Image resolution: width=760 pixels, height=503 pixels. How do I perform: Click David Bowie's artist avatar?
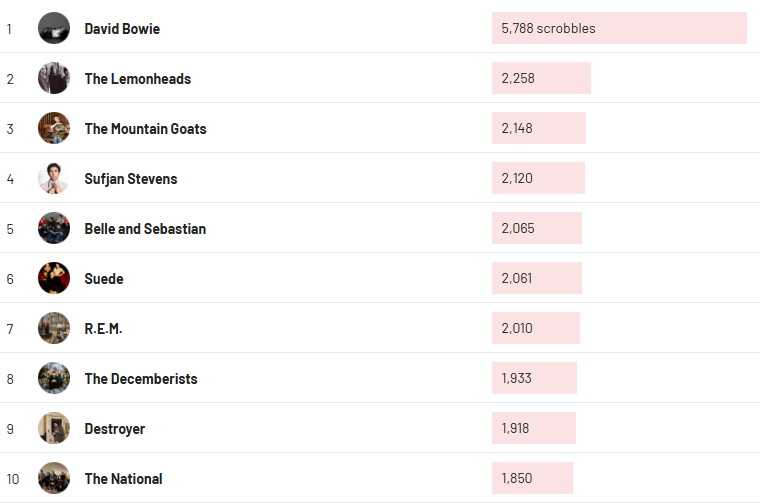(x=54, y=28)
